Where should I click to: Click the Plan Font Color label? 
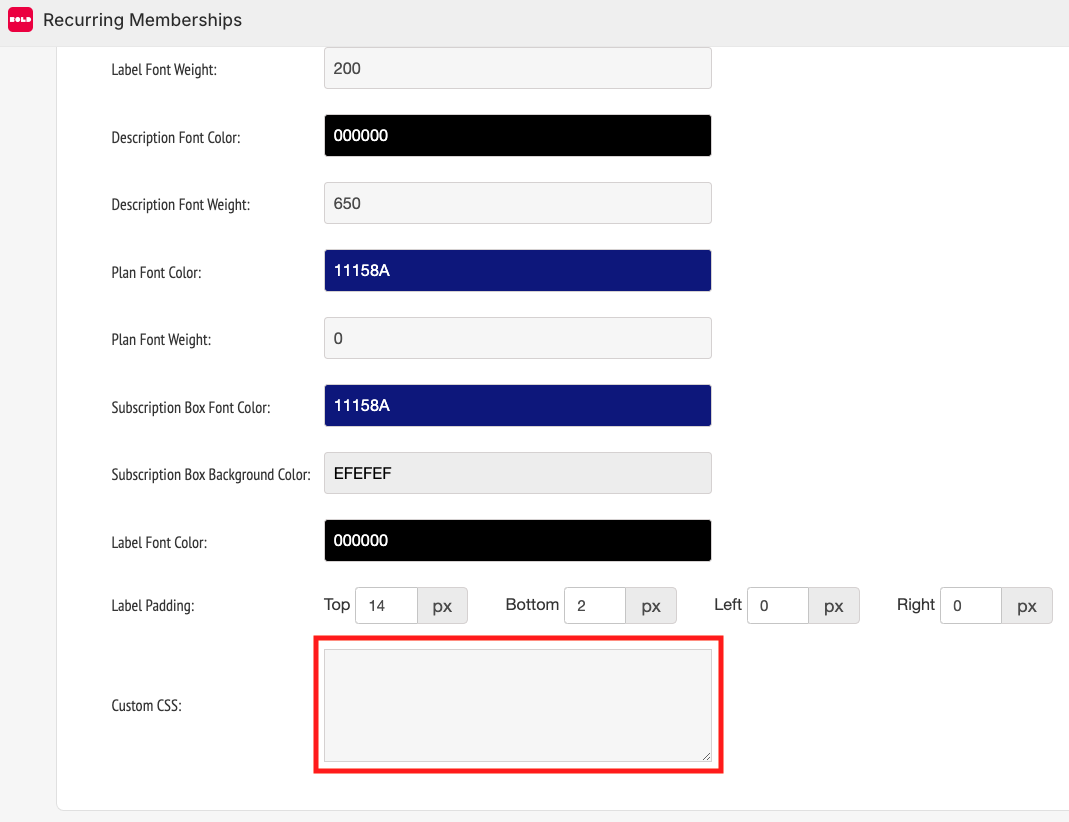(156, 272)
